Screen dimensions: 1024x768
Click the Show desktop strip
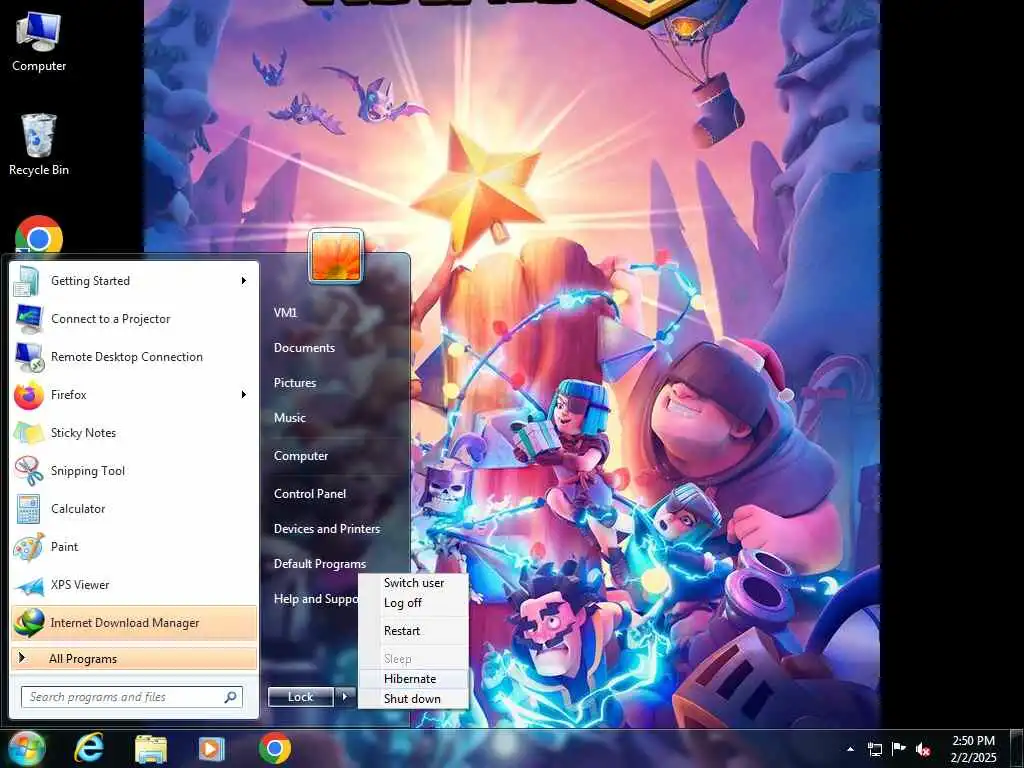[1017, 748]
